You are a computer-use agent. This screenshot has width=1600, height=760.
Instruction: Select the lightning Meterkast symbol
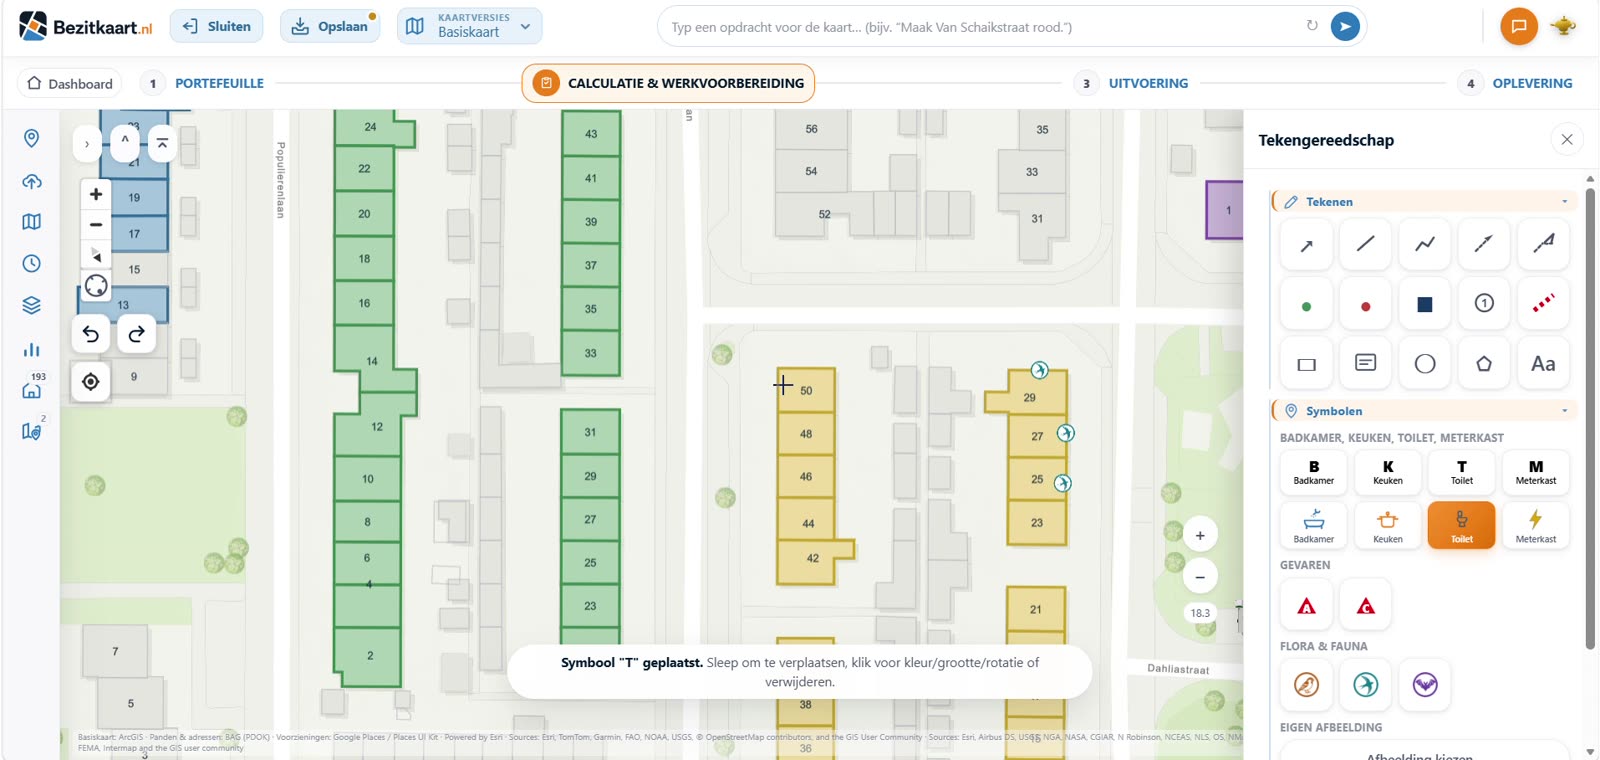(x=1536, y=525)
